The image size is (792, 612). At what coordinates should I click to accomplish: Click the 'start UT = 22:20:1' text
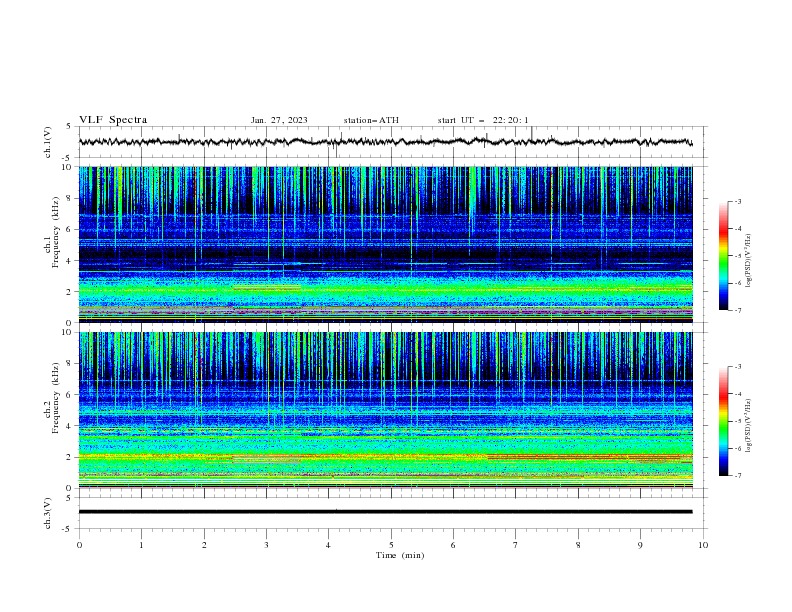coord(483,120)
